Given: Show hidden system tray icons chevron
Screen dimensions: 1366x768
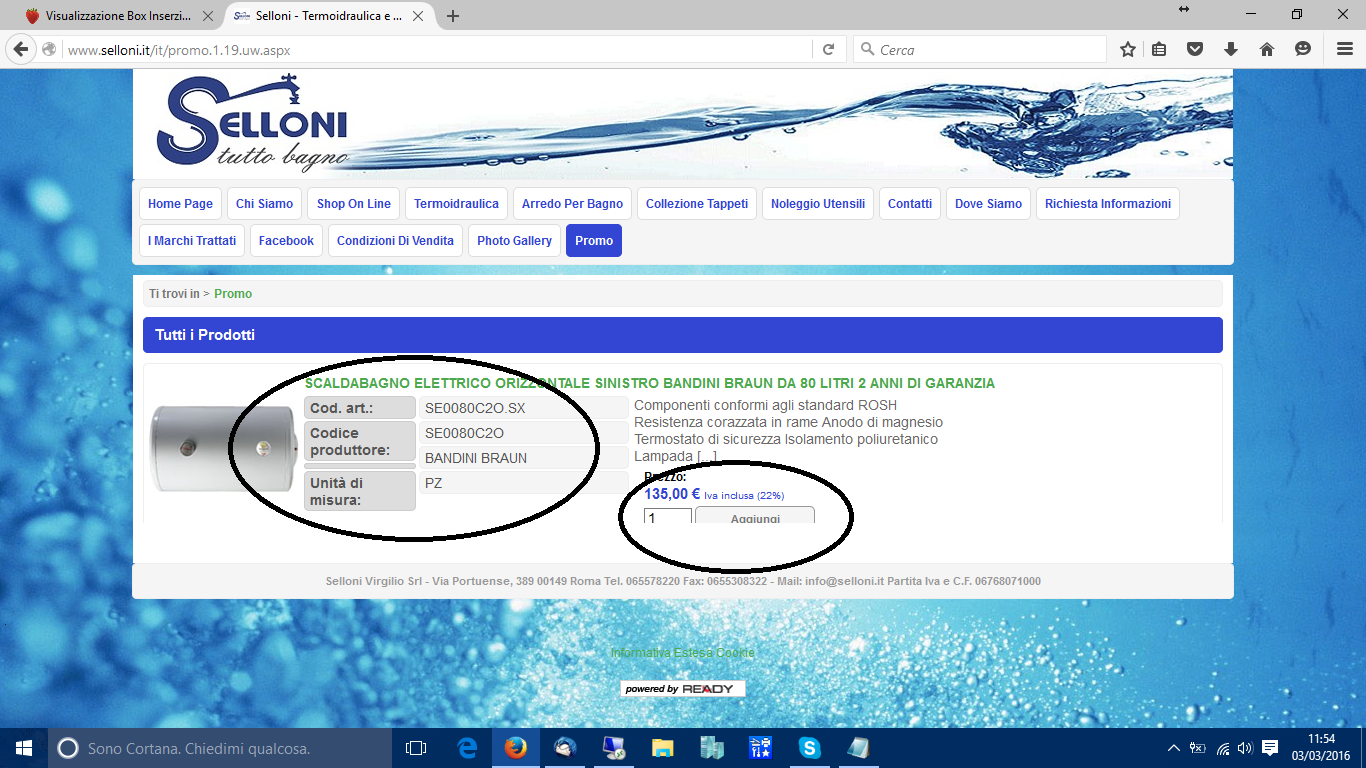Looking at the screenshot, I should pos(1174,748).
